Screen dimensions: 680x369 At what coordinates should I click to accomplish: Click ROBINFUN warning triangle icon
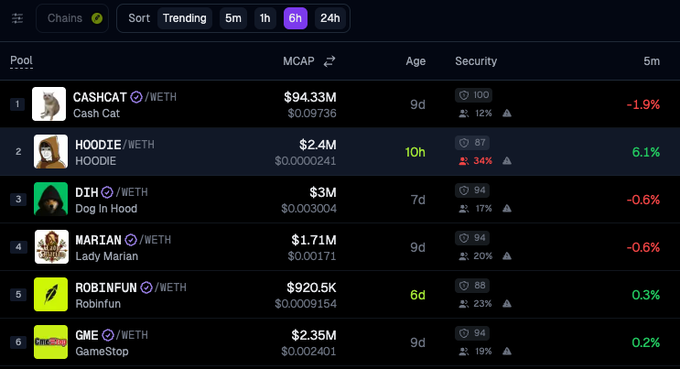tap(507, 304)
